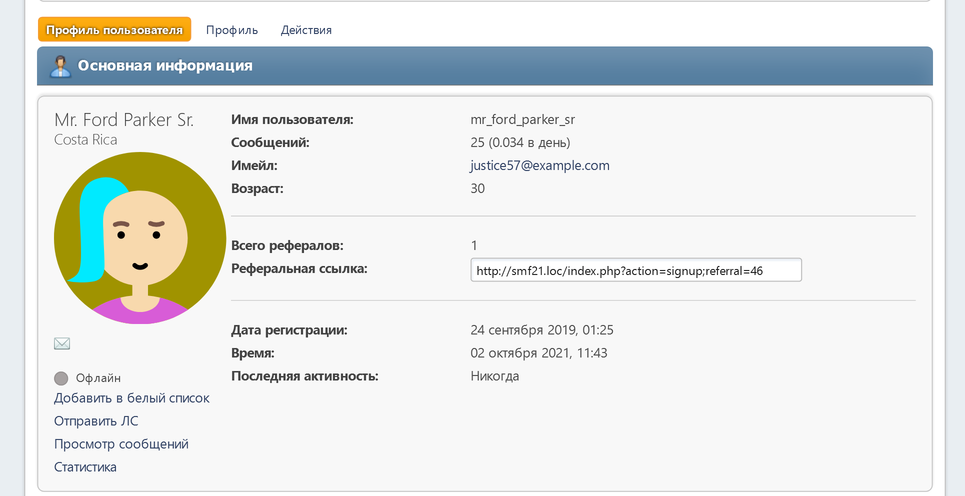Click the email envelope icon under the avatar

(62, 344)
